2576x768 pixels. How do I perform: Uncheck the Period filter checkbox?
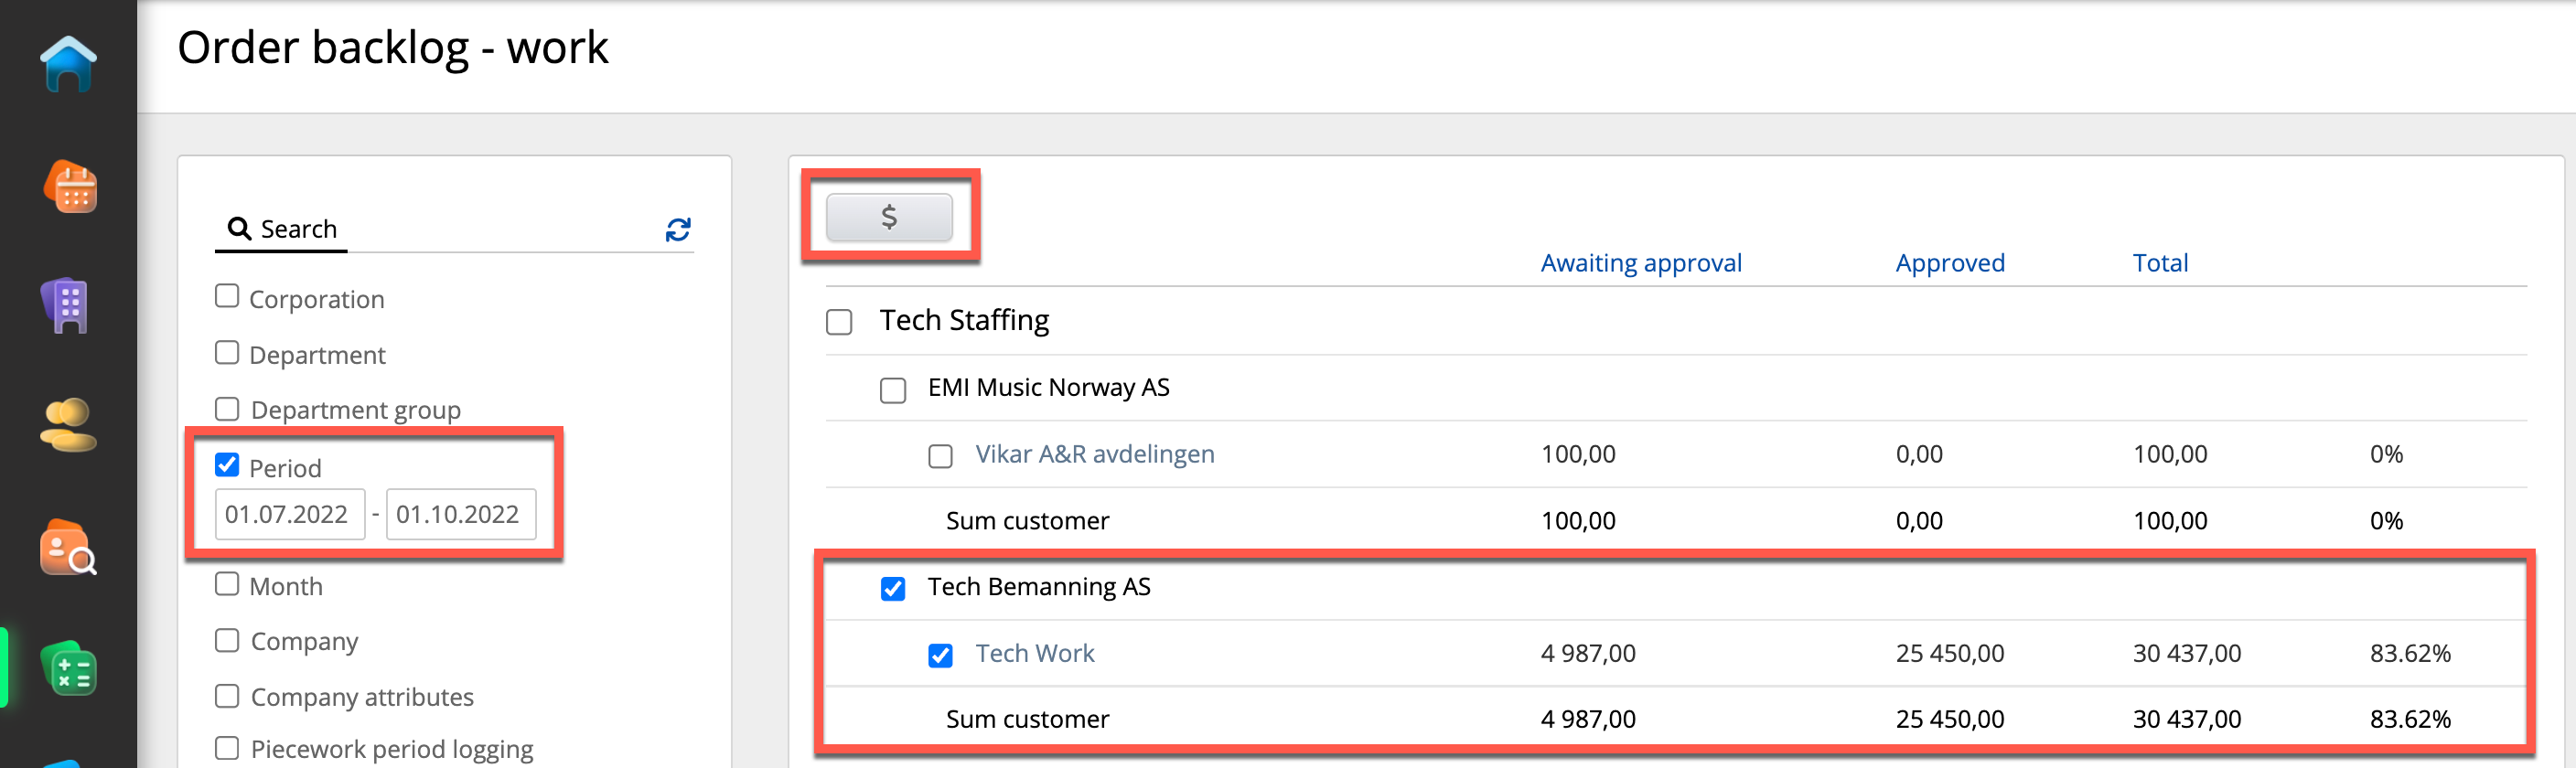coord(227,466)
